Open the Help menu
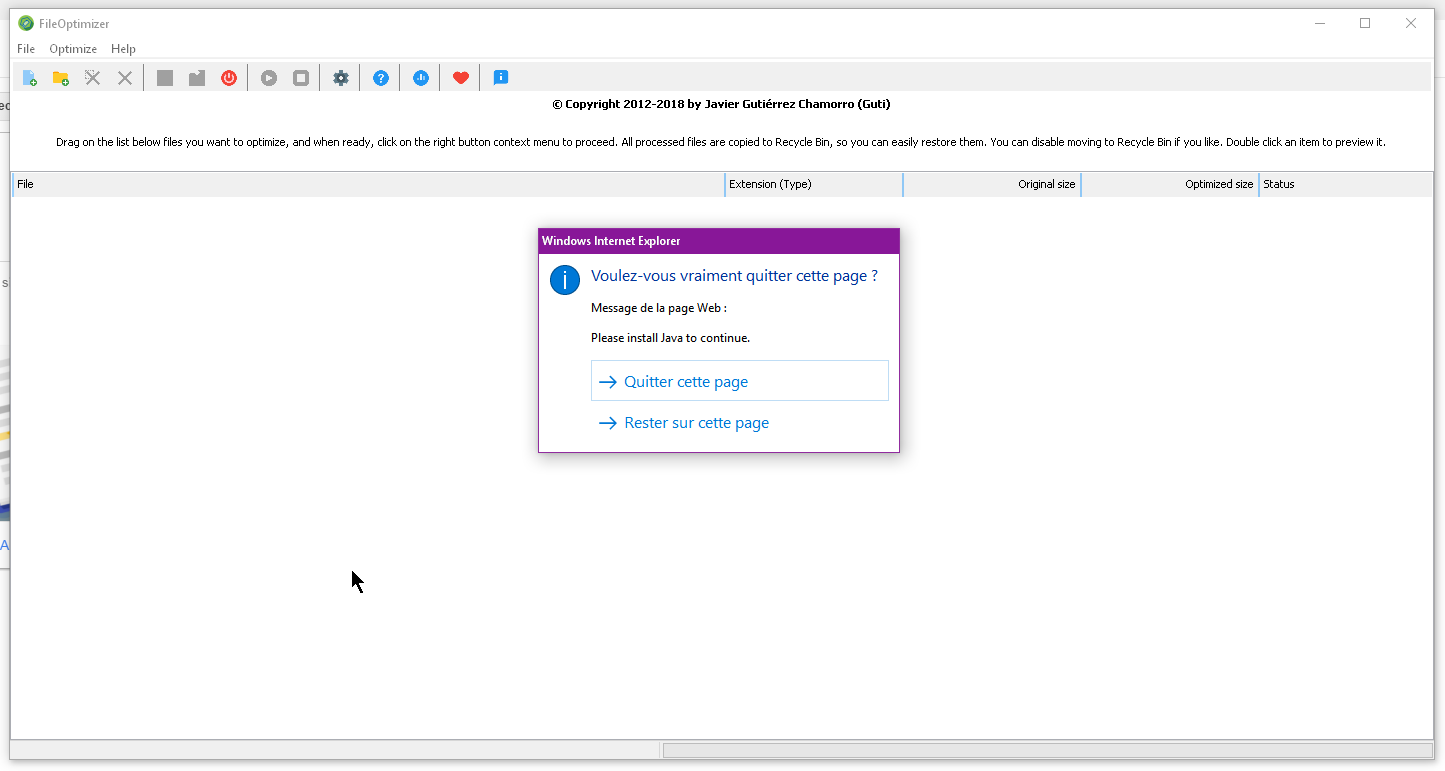The width and height of the screenshot is (1445, 771). pyautogui.click(x=123, y=49)
